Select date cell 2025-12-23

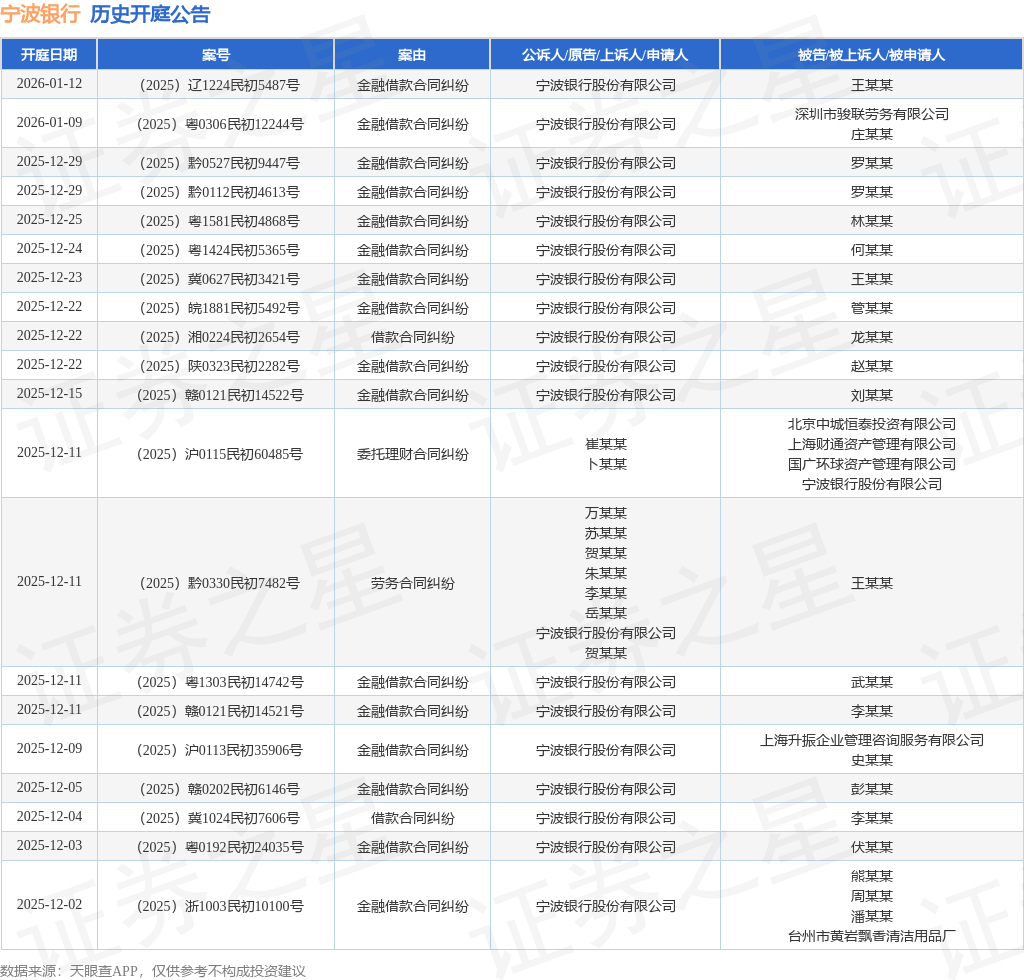pyautogui.click(x=49, y=277)
